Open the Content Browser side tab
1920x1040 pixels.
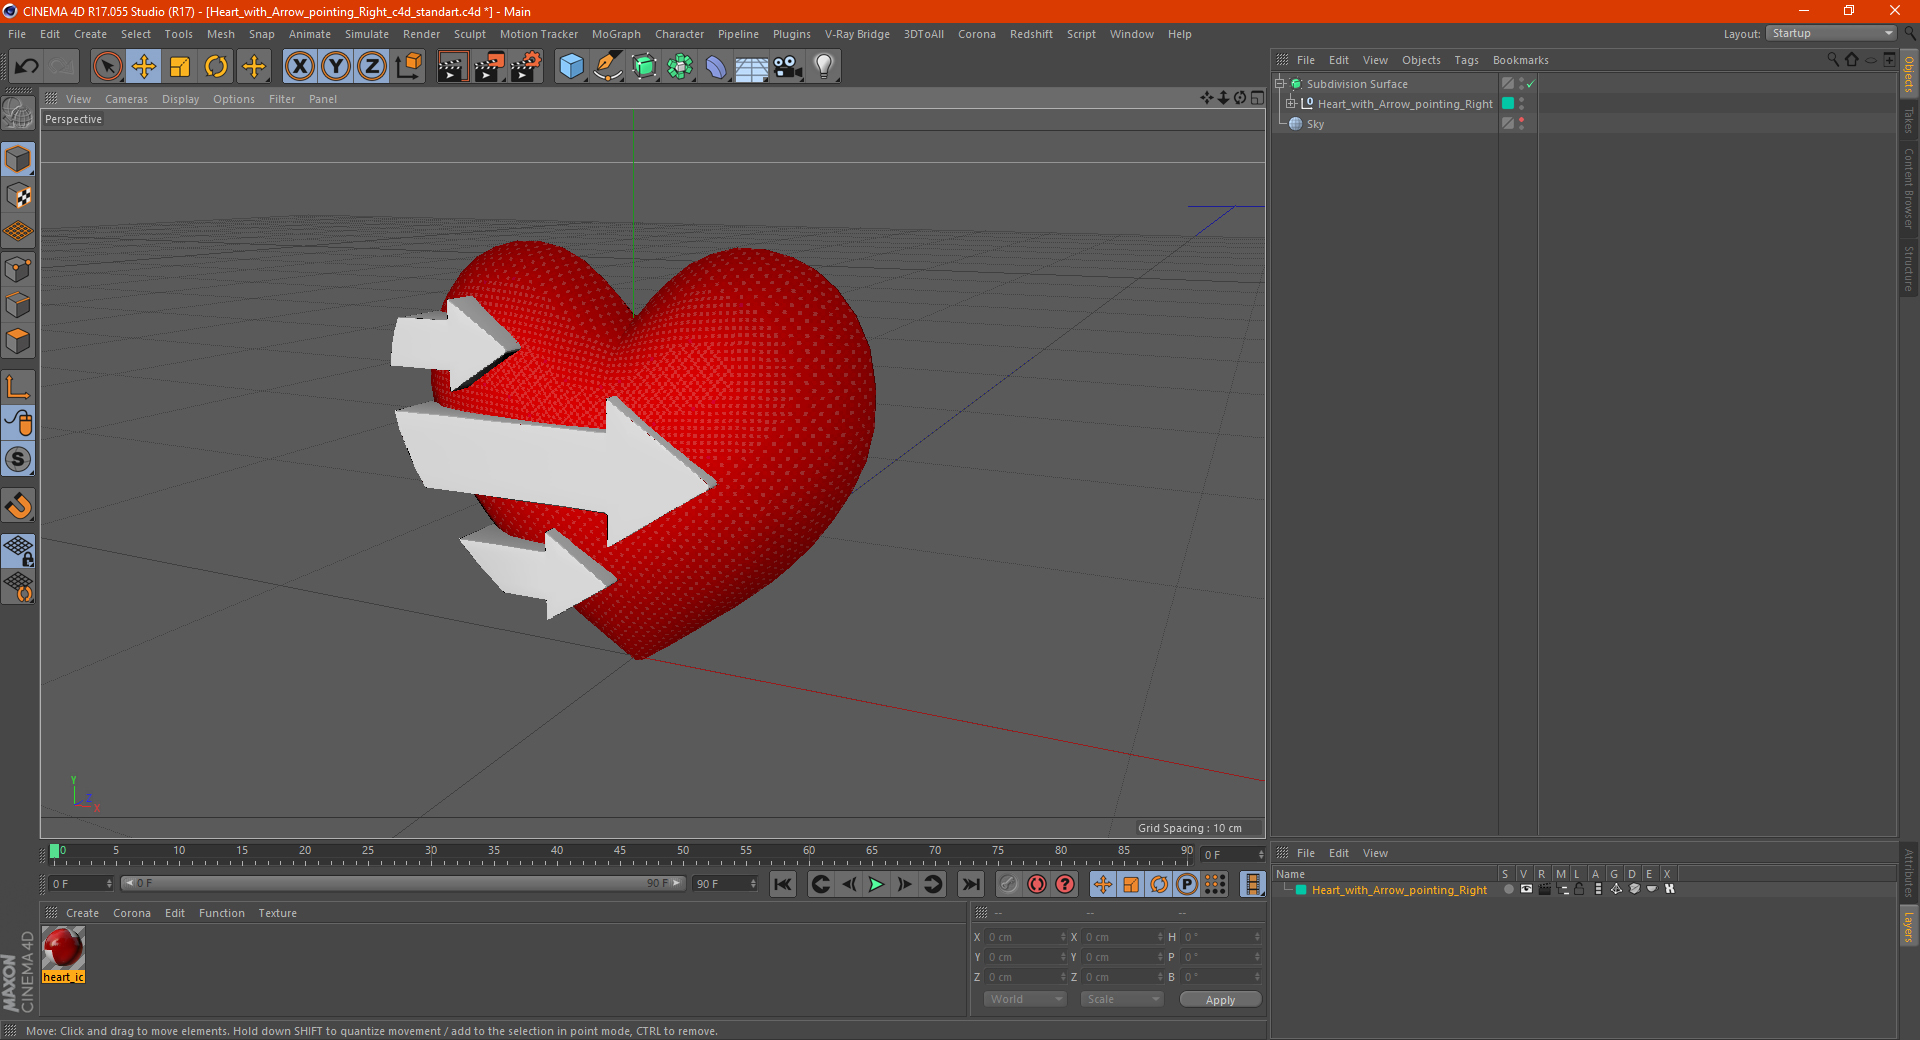click(x=1909, y=188)
